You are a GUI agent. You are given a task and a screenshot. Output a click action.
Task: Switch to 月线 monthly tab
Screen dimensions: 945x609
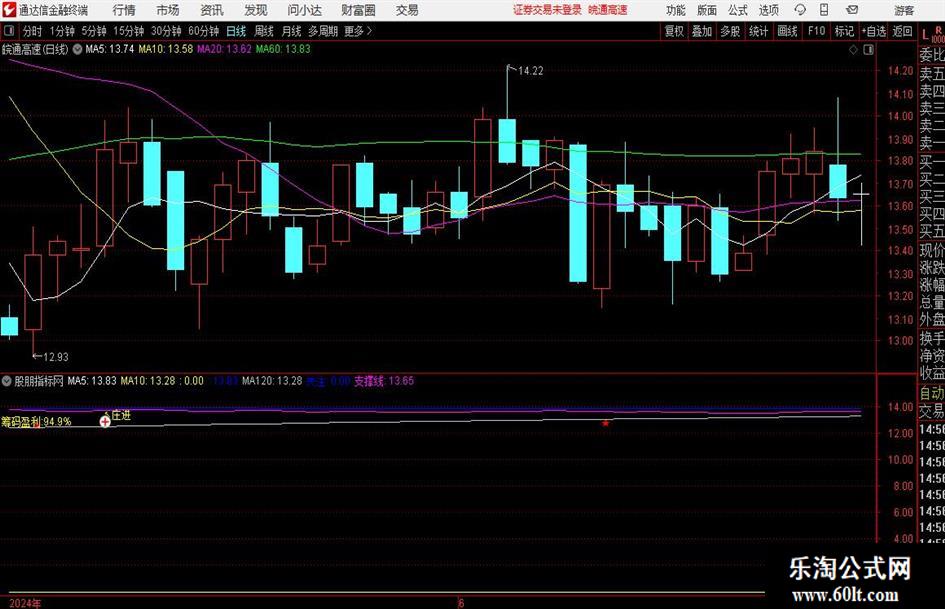click(x=292, y=31)
